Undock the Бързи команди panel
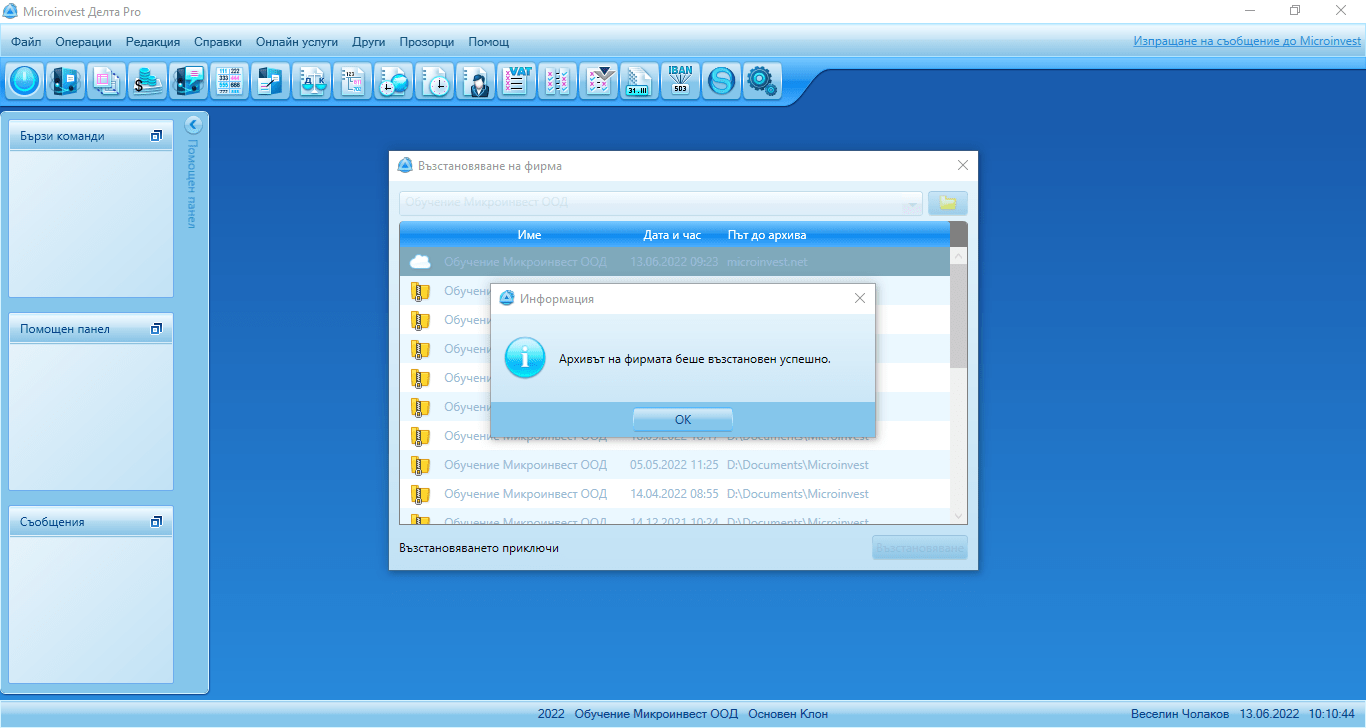This screenshot has width=1366, height=728. pos(156,136)
